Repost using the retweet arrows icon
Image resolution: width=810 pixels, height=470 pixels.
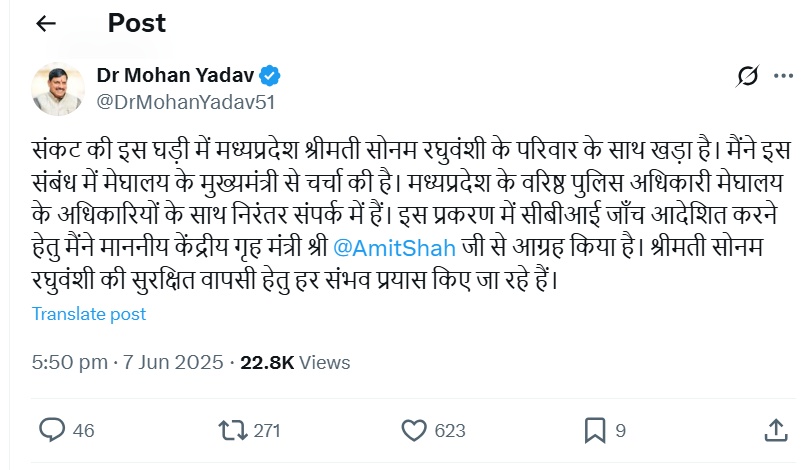point(232,430)
